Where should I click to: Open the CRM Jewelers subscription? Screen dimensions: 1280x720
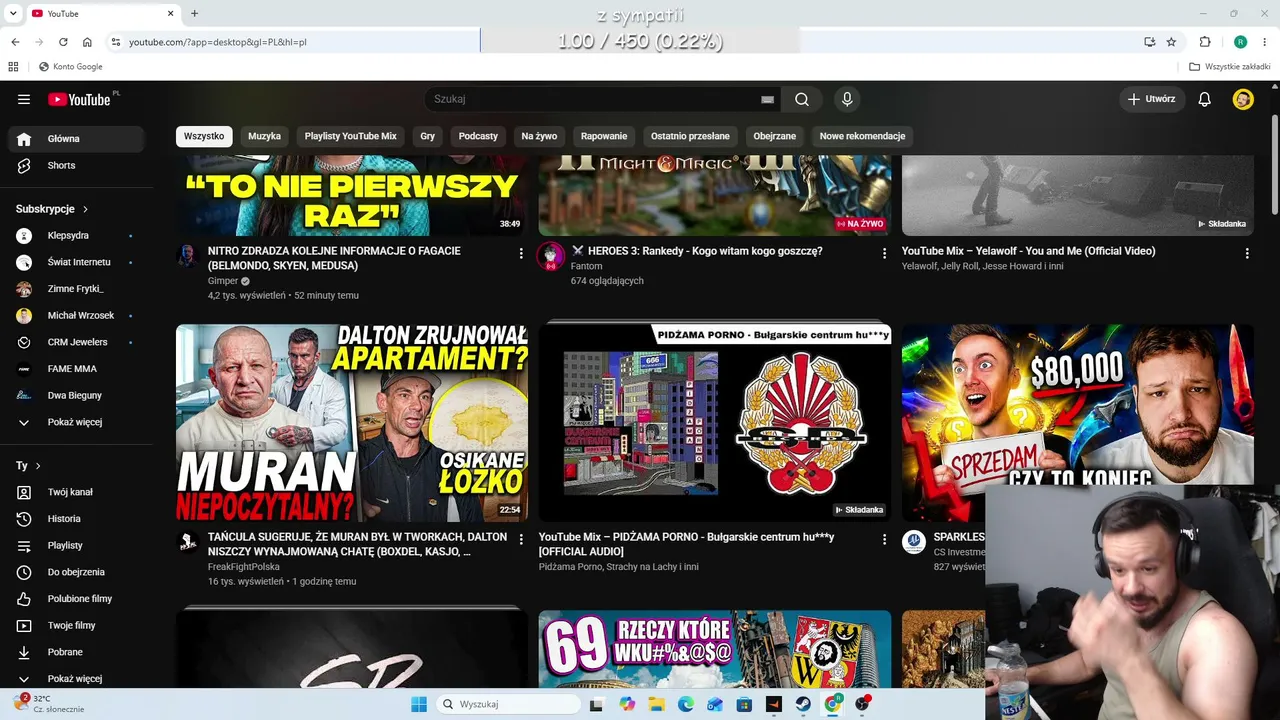coord(76,342)
